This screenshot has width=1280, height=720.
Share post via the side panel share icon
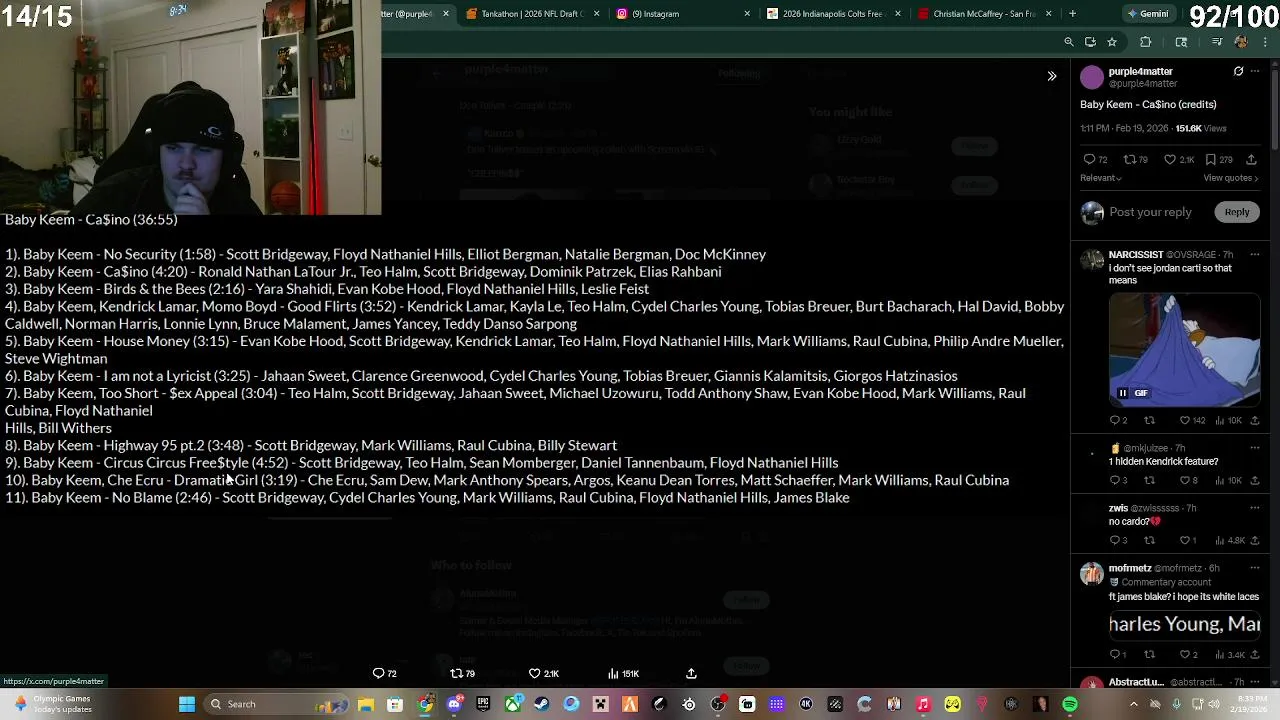(1251, 159)
